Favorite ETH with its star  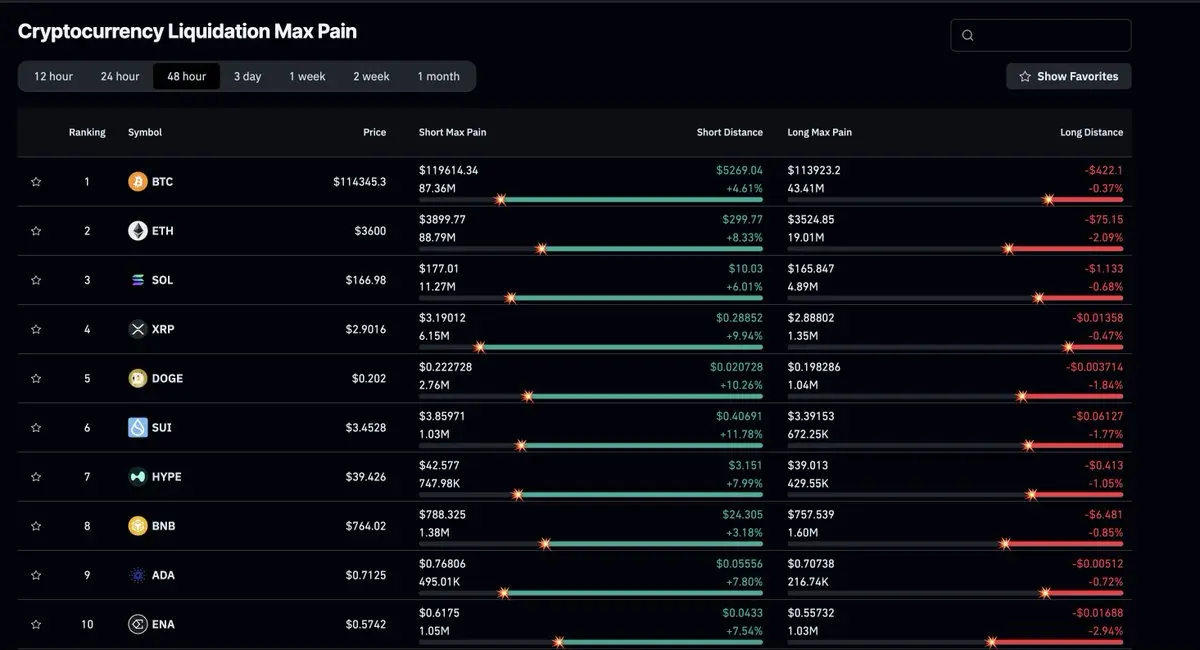[x=36, y=231]
